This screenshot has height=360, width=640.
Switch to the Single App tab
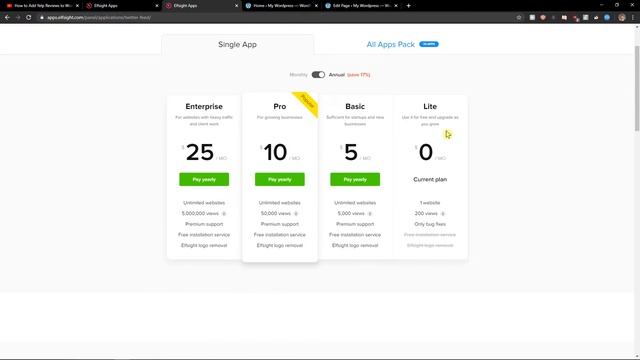(238, 44)
